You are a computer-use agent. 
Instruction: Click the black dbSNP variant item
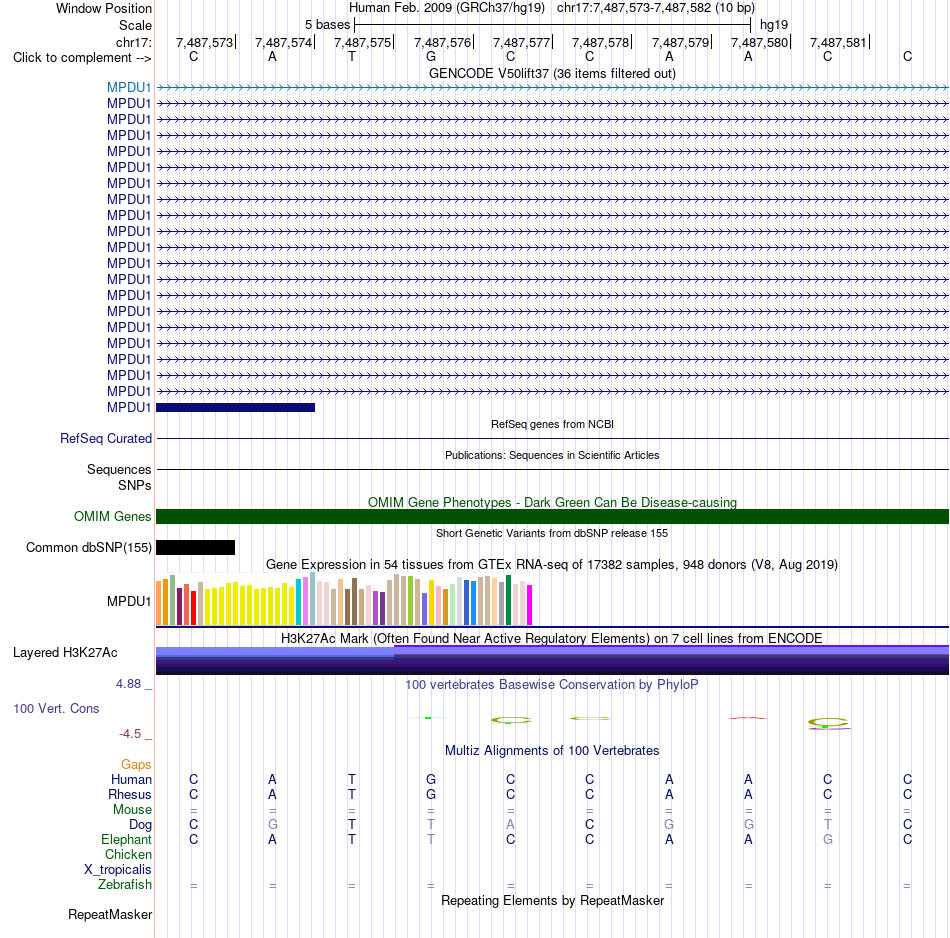click(x=195, y=547)
